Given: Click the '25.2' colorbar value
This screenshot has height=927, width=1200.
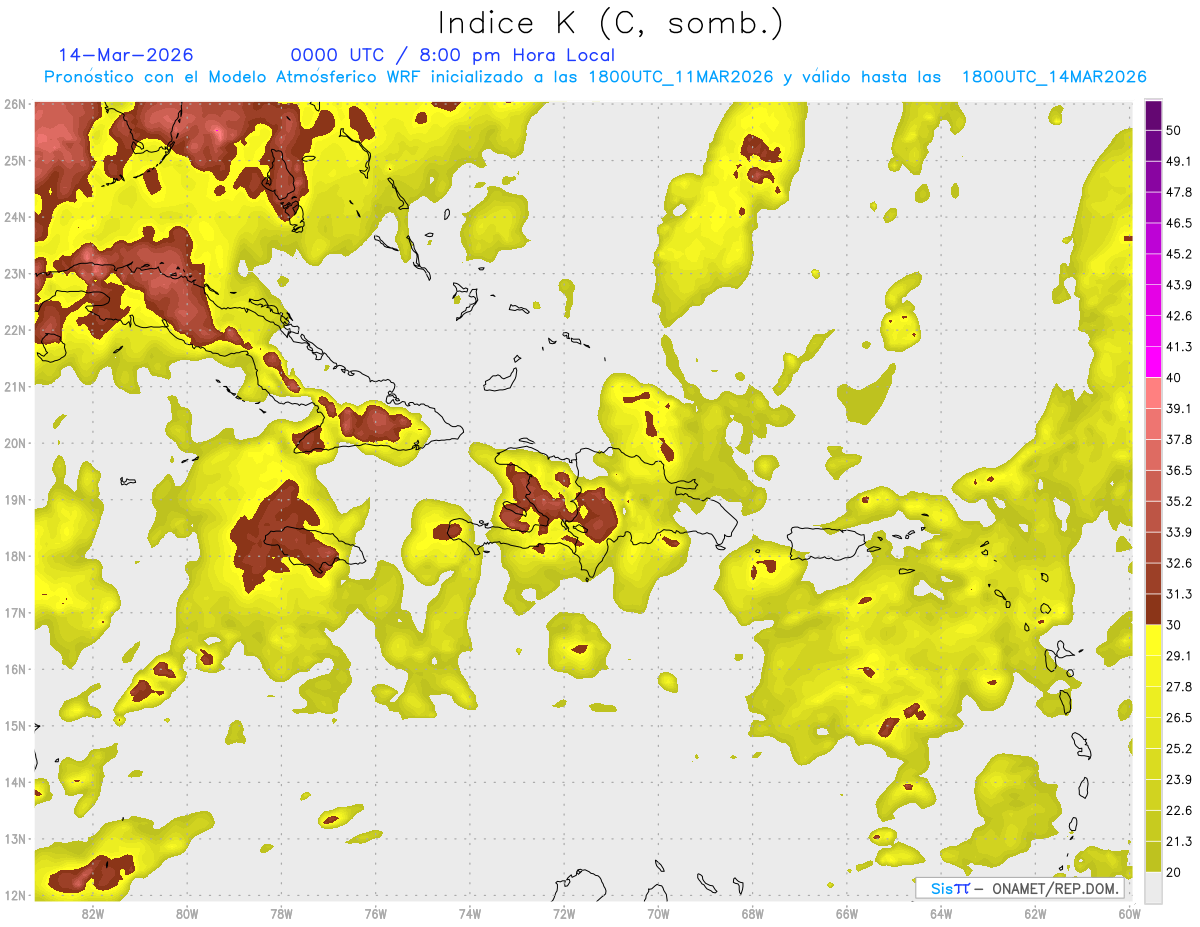Looking at the screenshot, I should 1179,748.
